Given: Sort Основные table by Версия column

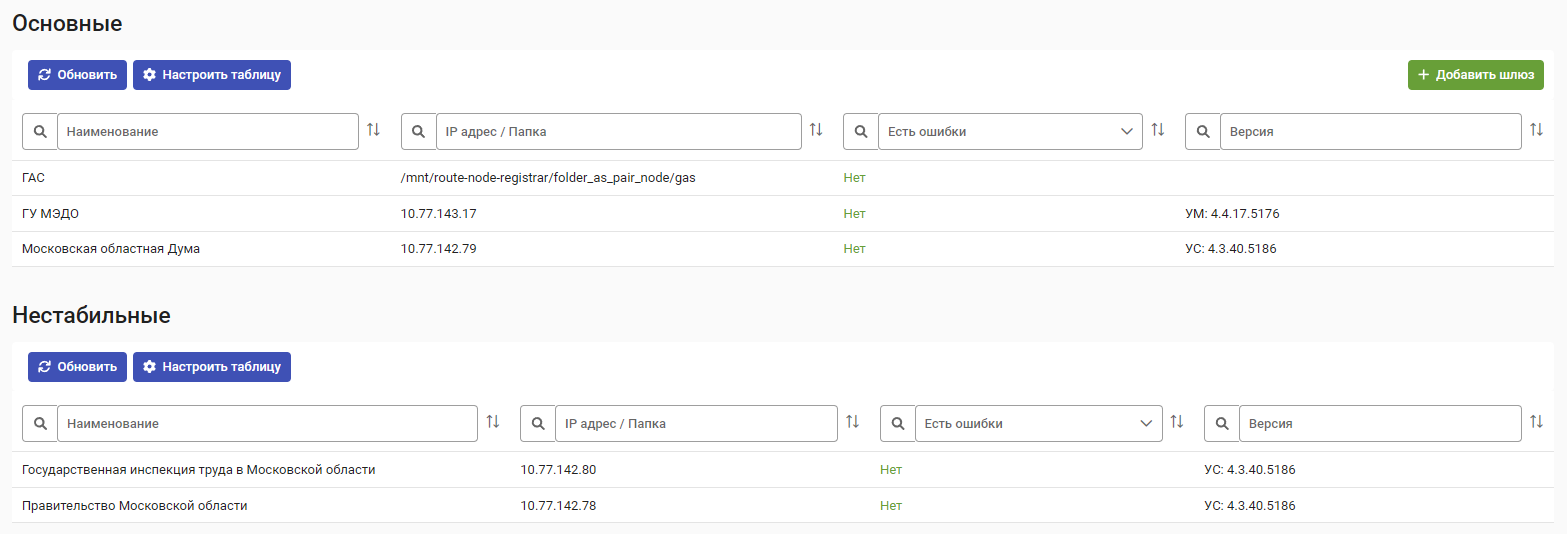Looking at the screenshot, I should pyautogui.click(x=1537, y=130).
